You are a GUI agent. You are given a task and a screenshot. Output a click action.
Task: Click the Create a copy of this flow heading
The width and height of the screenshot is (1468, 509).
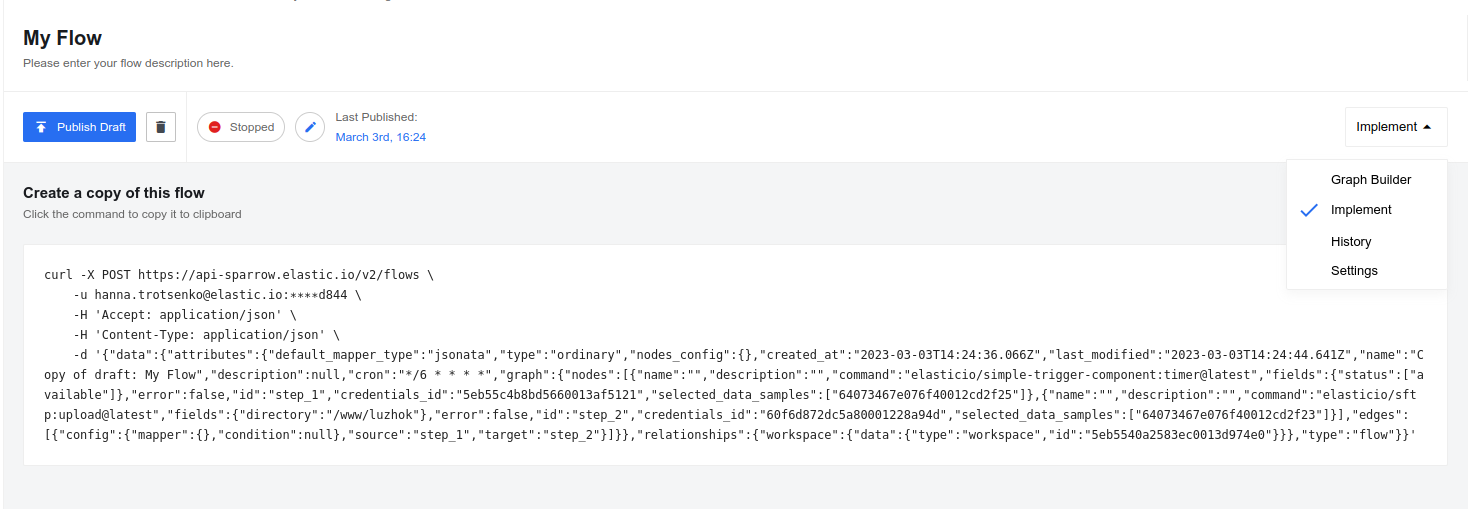(114, 193)
